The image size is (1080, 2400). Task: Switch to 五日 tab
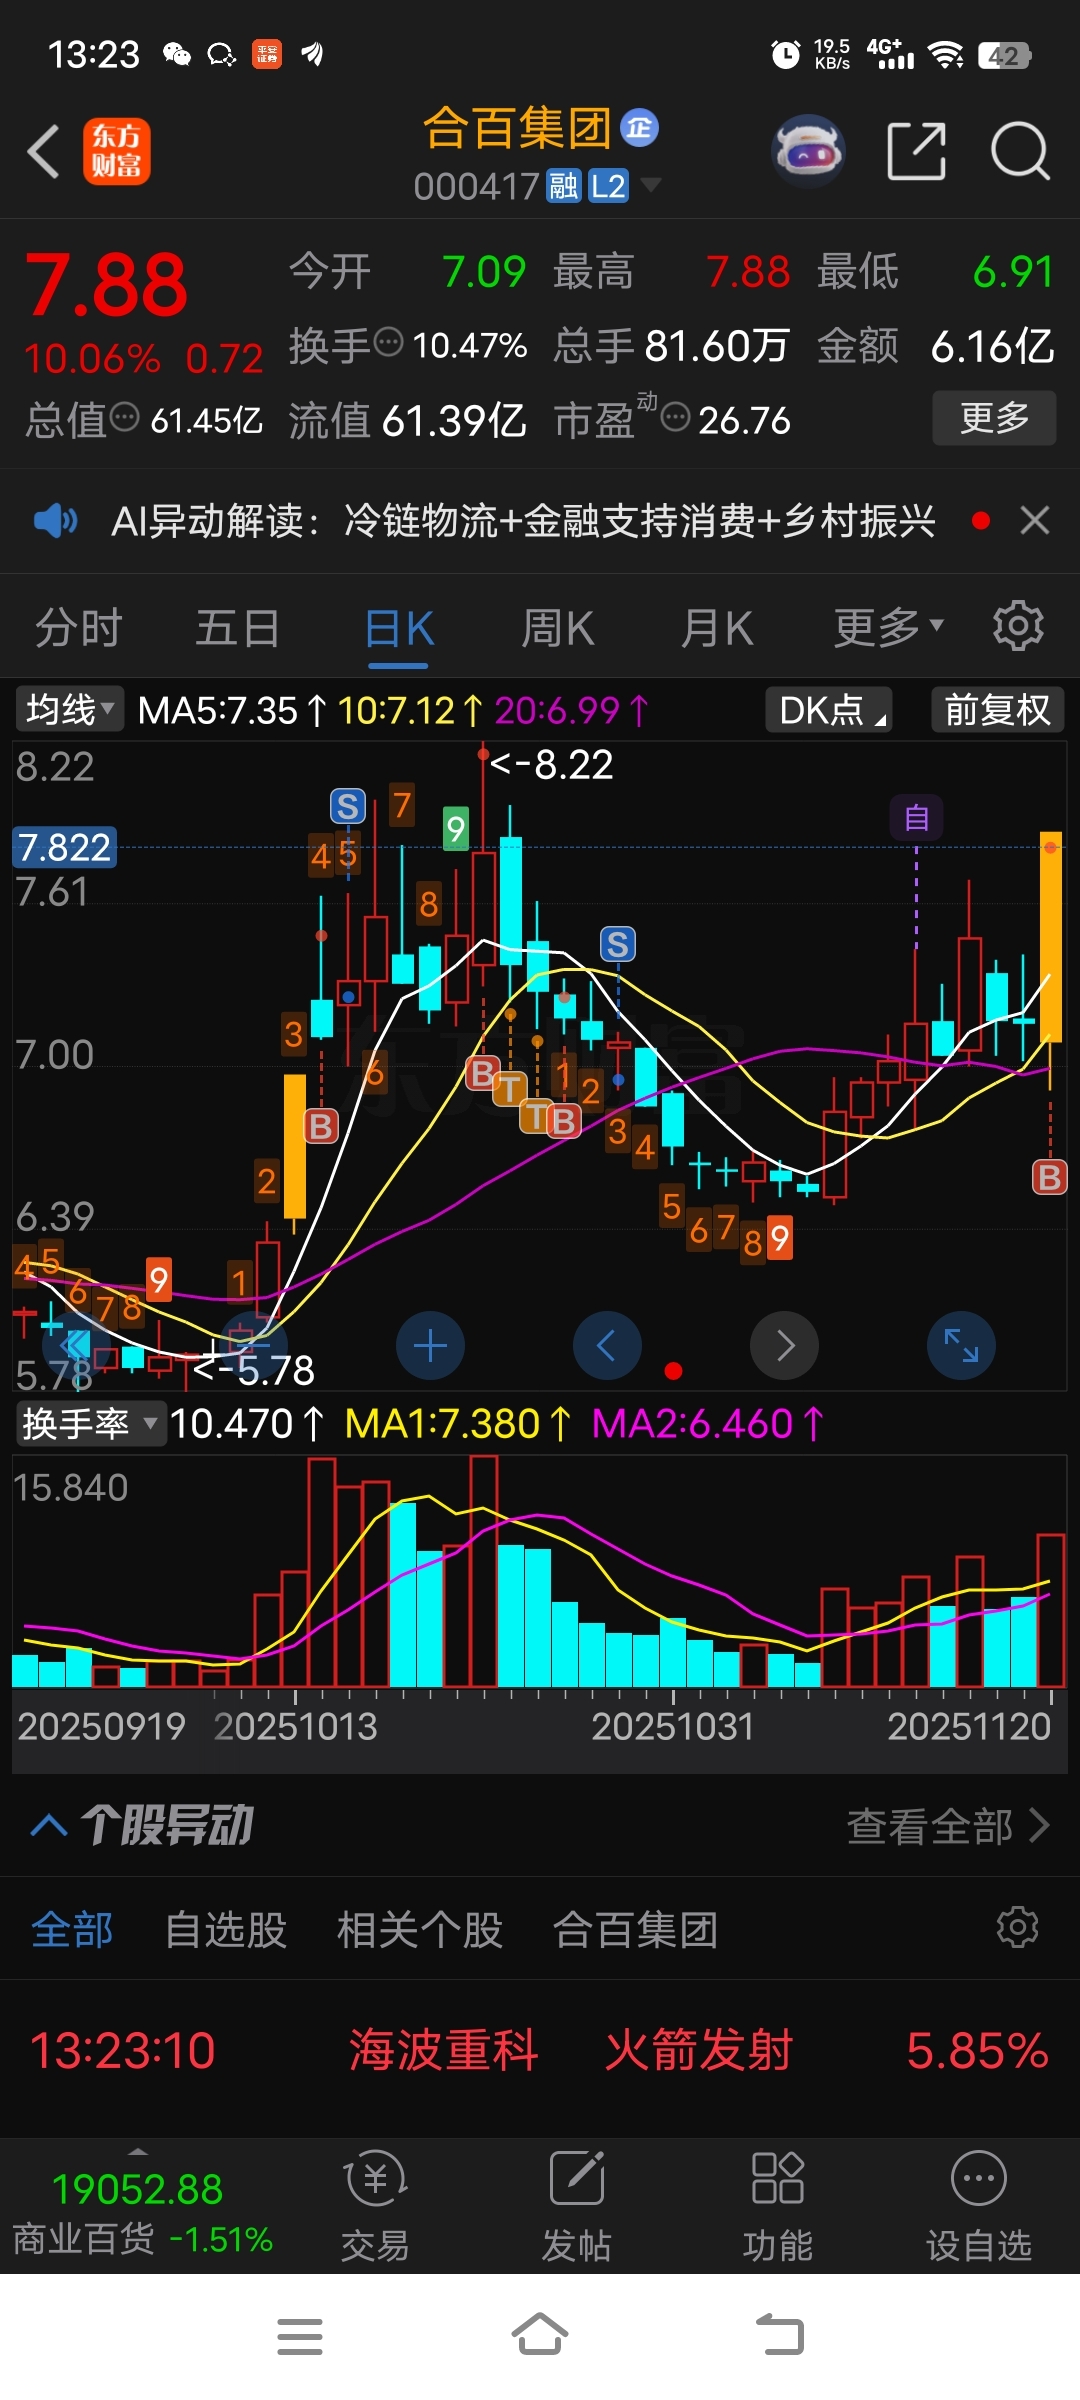pos(238,629)
